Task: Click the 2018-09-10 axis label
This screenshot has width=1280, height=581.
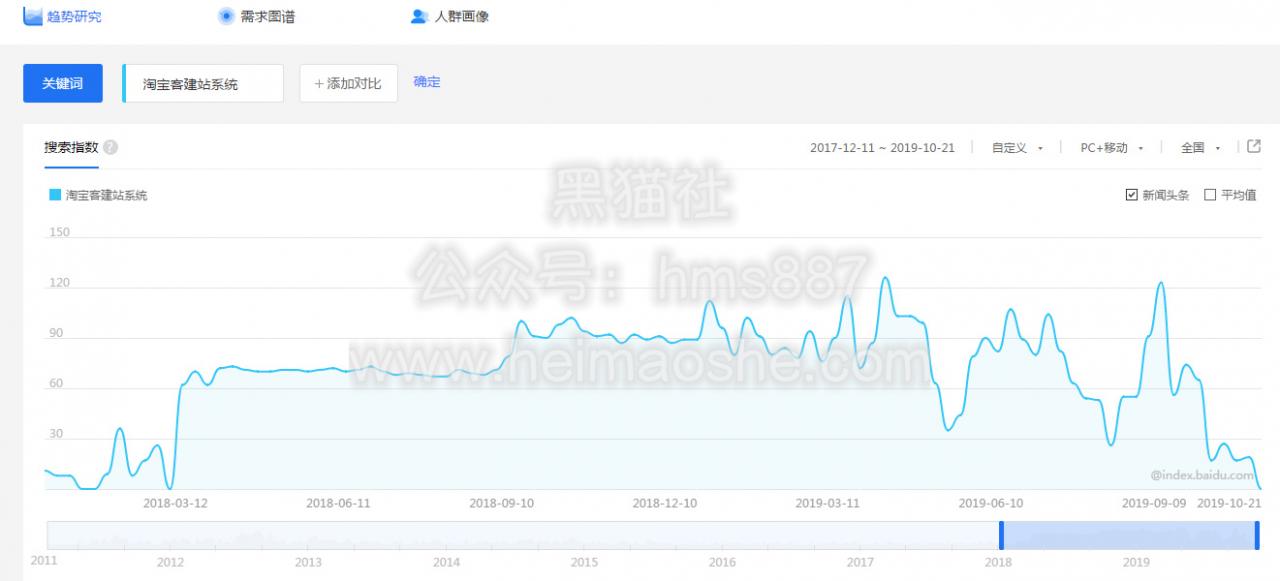Action: click(501, 503)
